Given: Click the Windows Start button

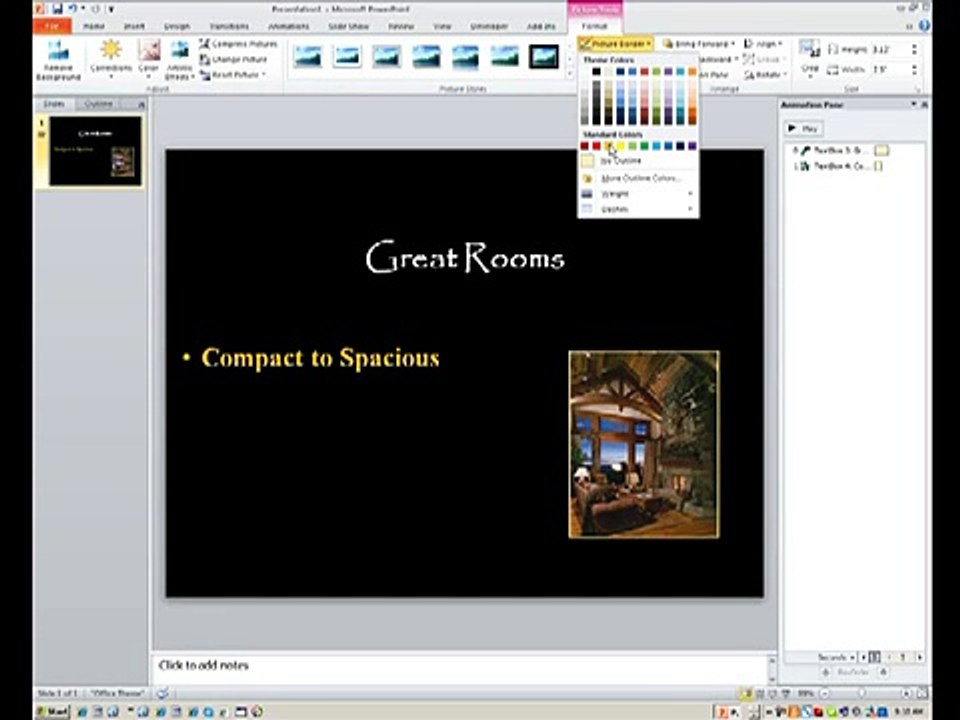Looking at the screenshot, I should 53,711.
